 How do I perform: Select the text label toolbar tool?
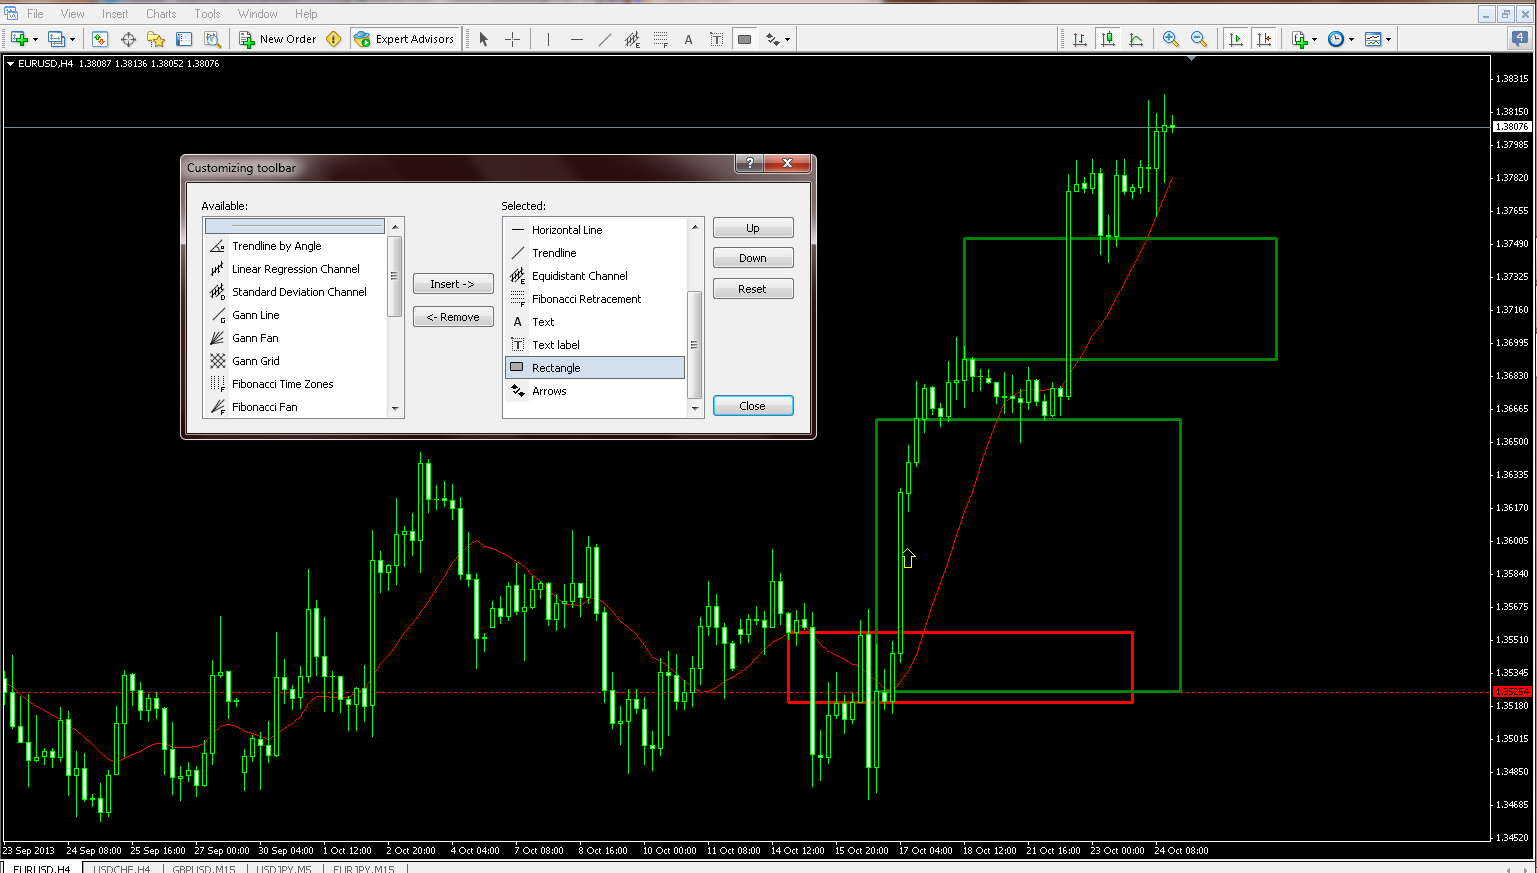(x=716, y=39)
